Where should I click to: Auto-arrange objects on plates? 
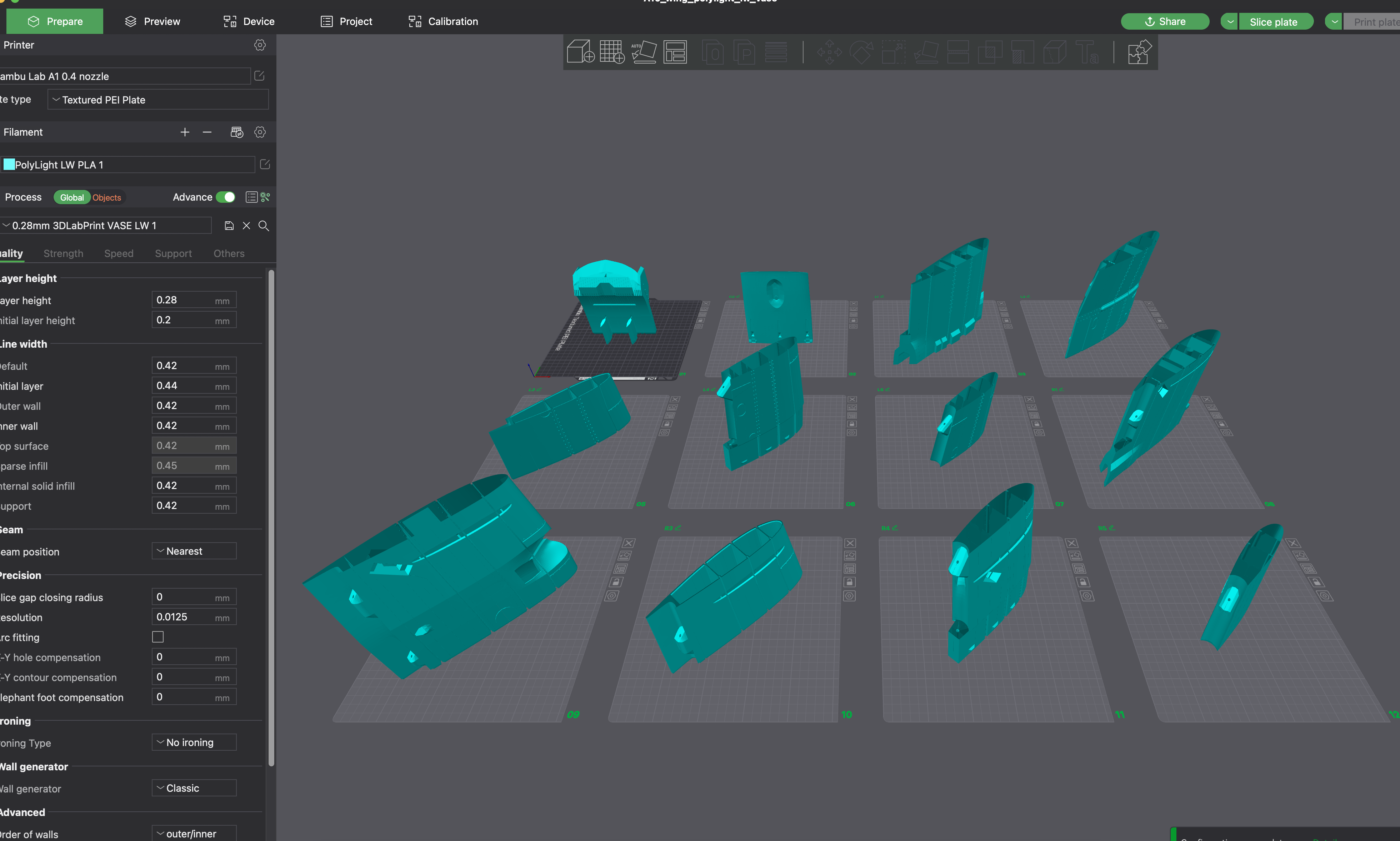676,52
